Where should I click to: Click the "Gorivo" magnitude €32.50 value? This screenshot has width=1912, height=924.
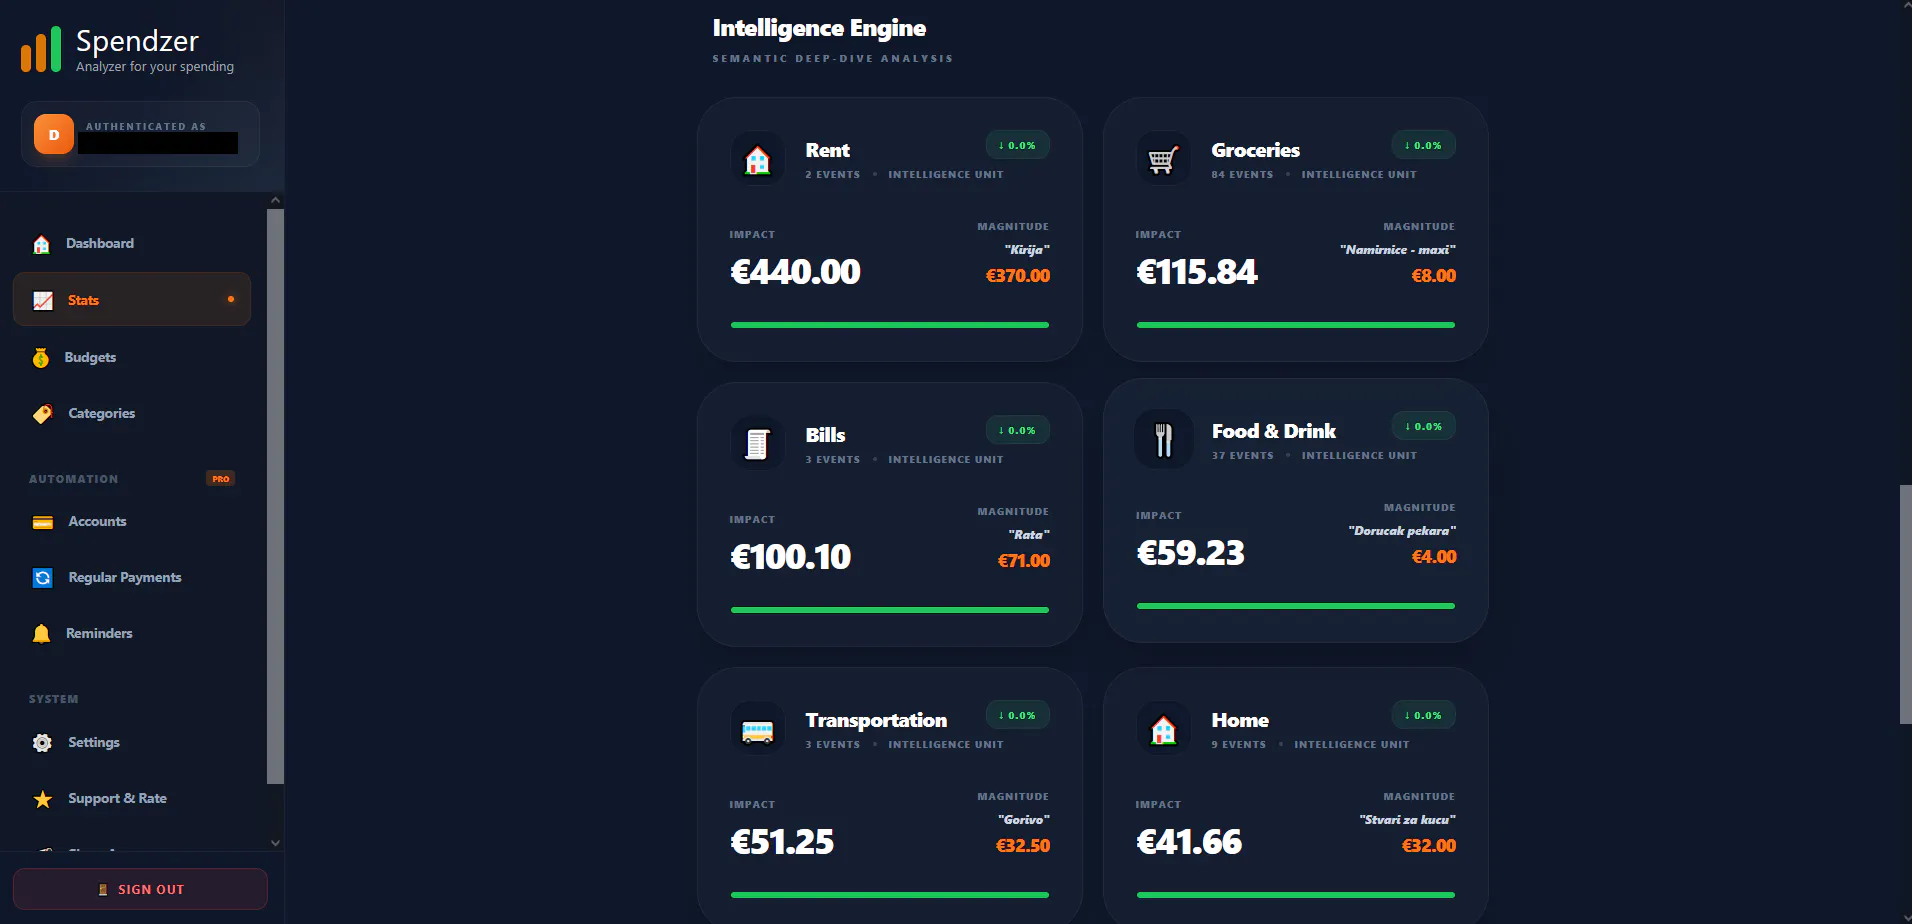[x=1023, y=846]
